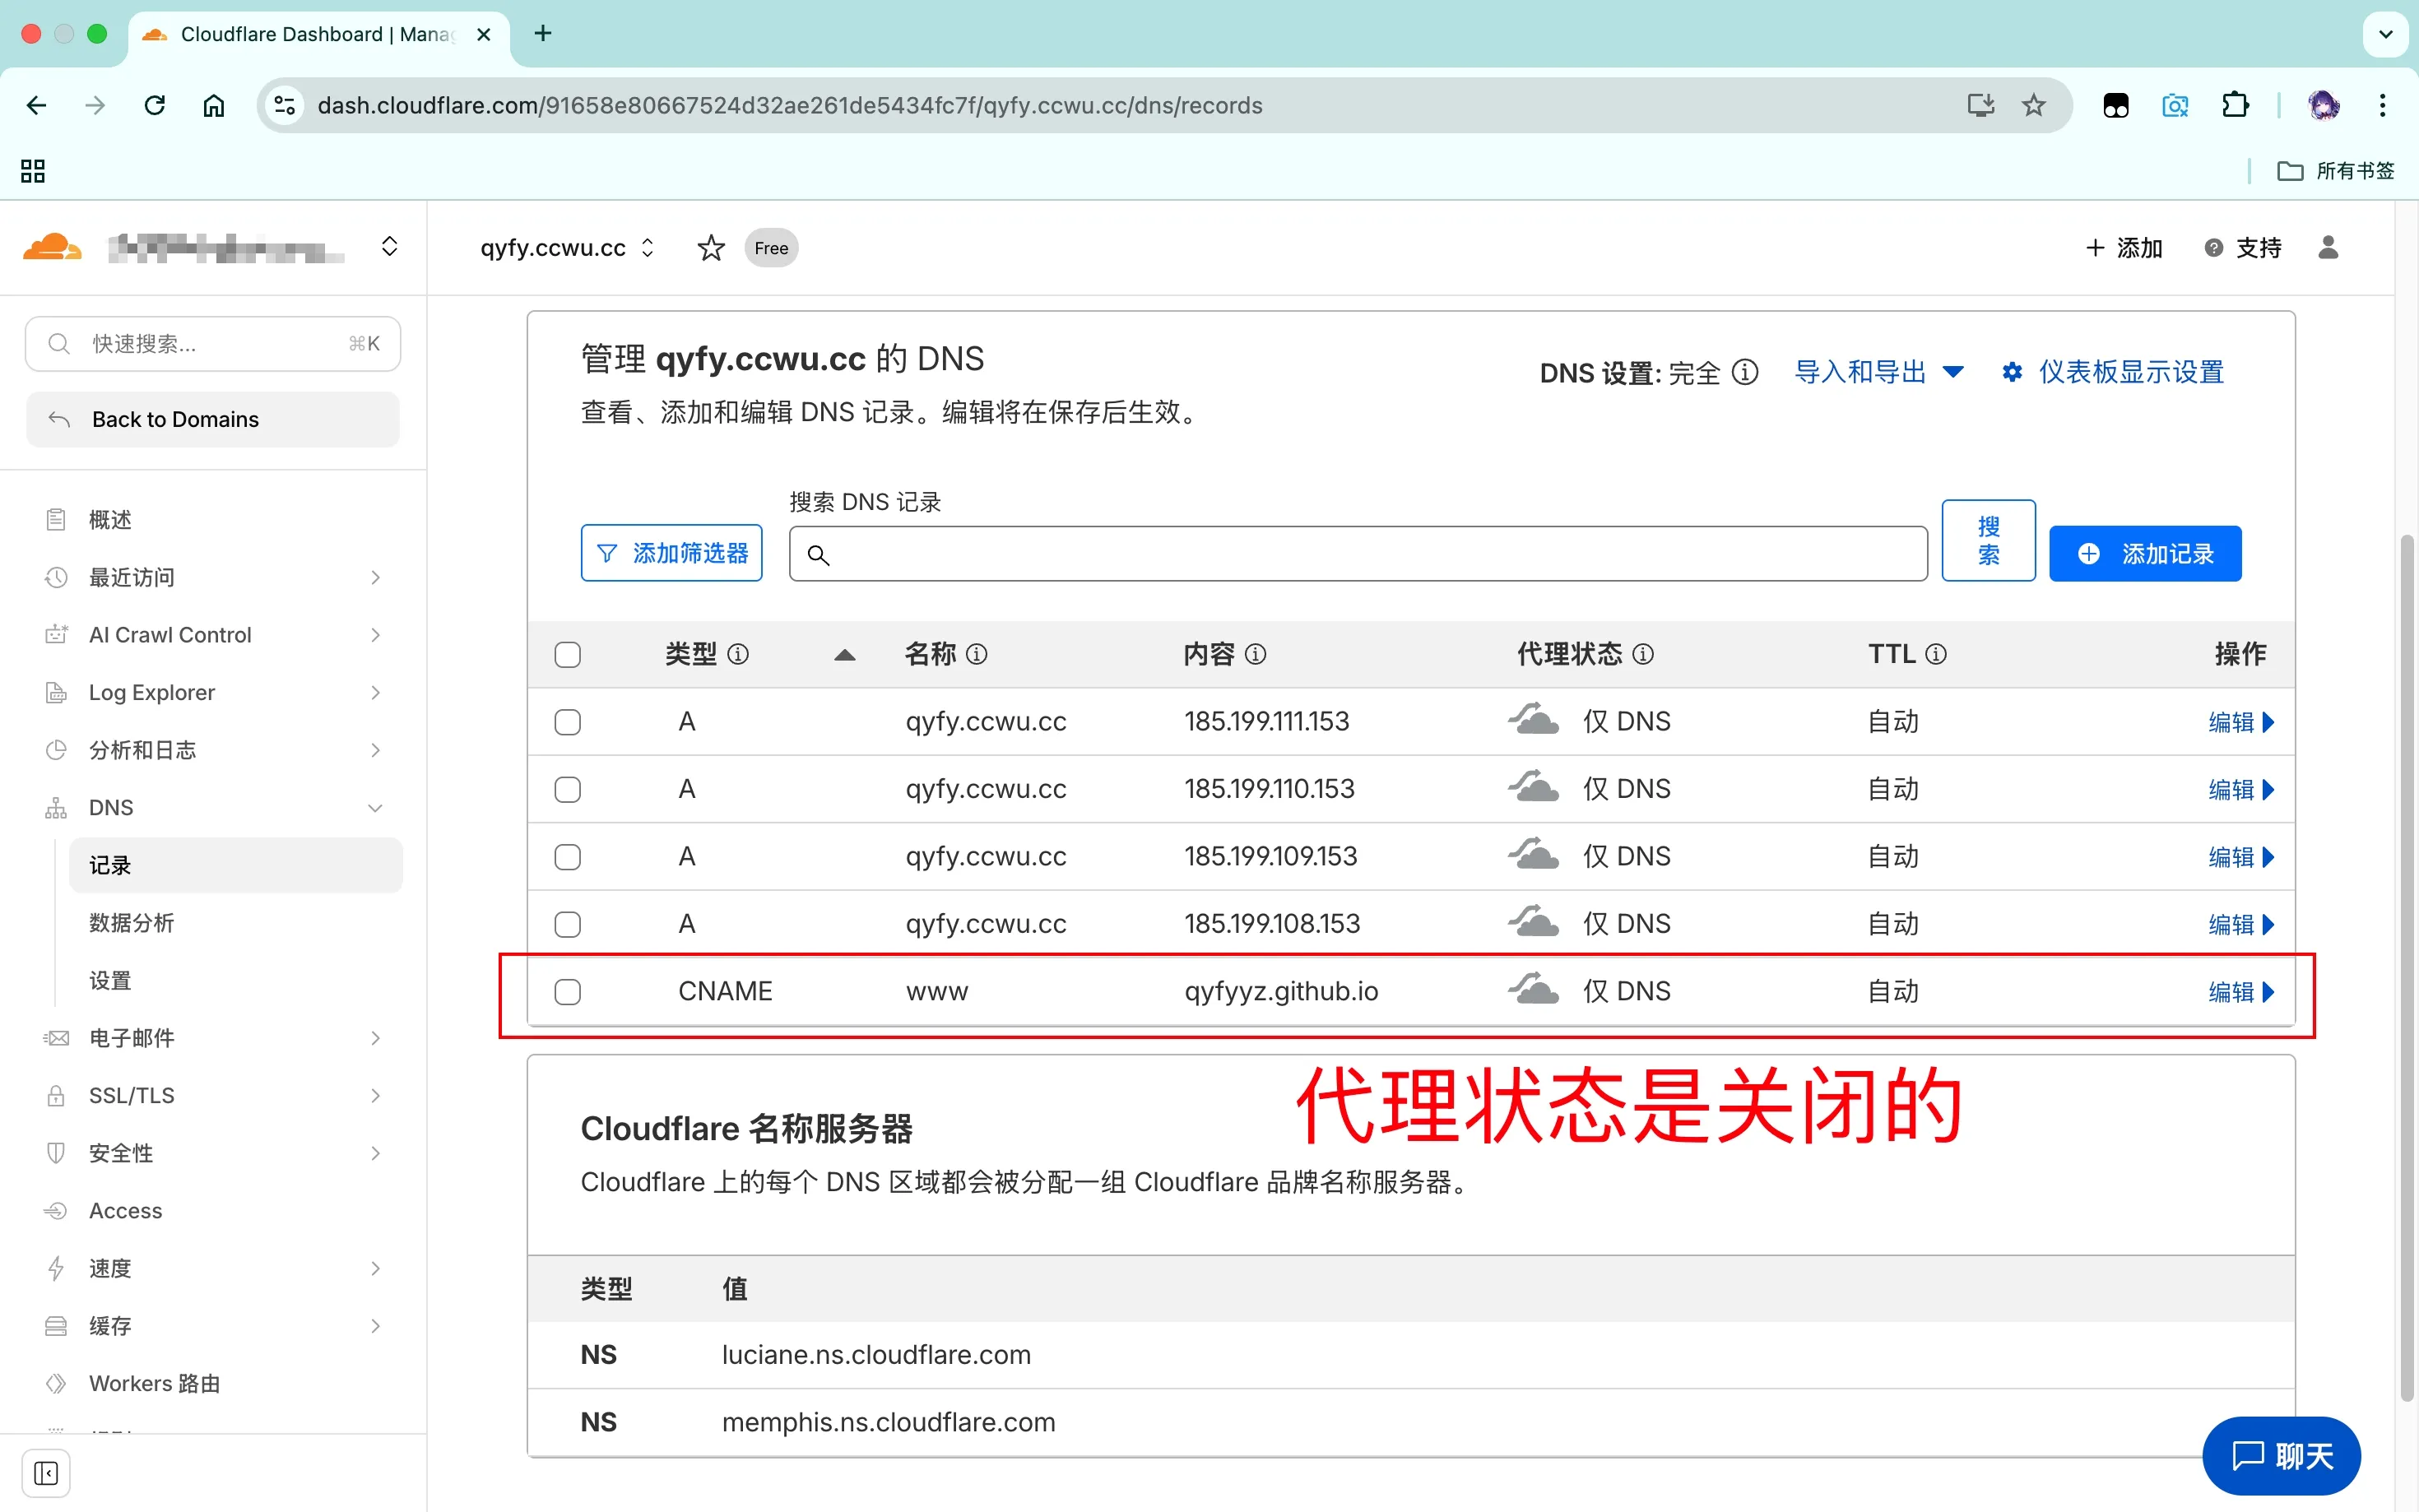2419x1512 pixels.
Task: Click proxy cloud icon on CNAME row
Action: click(x=1533, y=990)
